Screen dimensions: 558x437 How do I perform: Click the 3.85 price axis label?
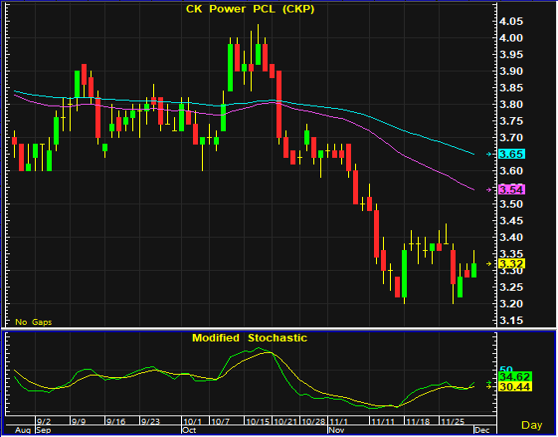click(511, 88)
